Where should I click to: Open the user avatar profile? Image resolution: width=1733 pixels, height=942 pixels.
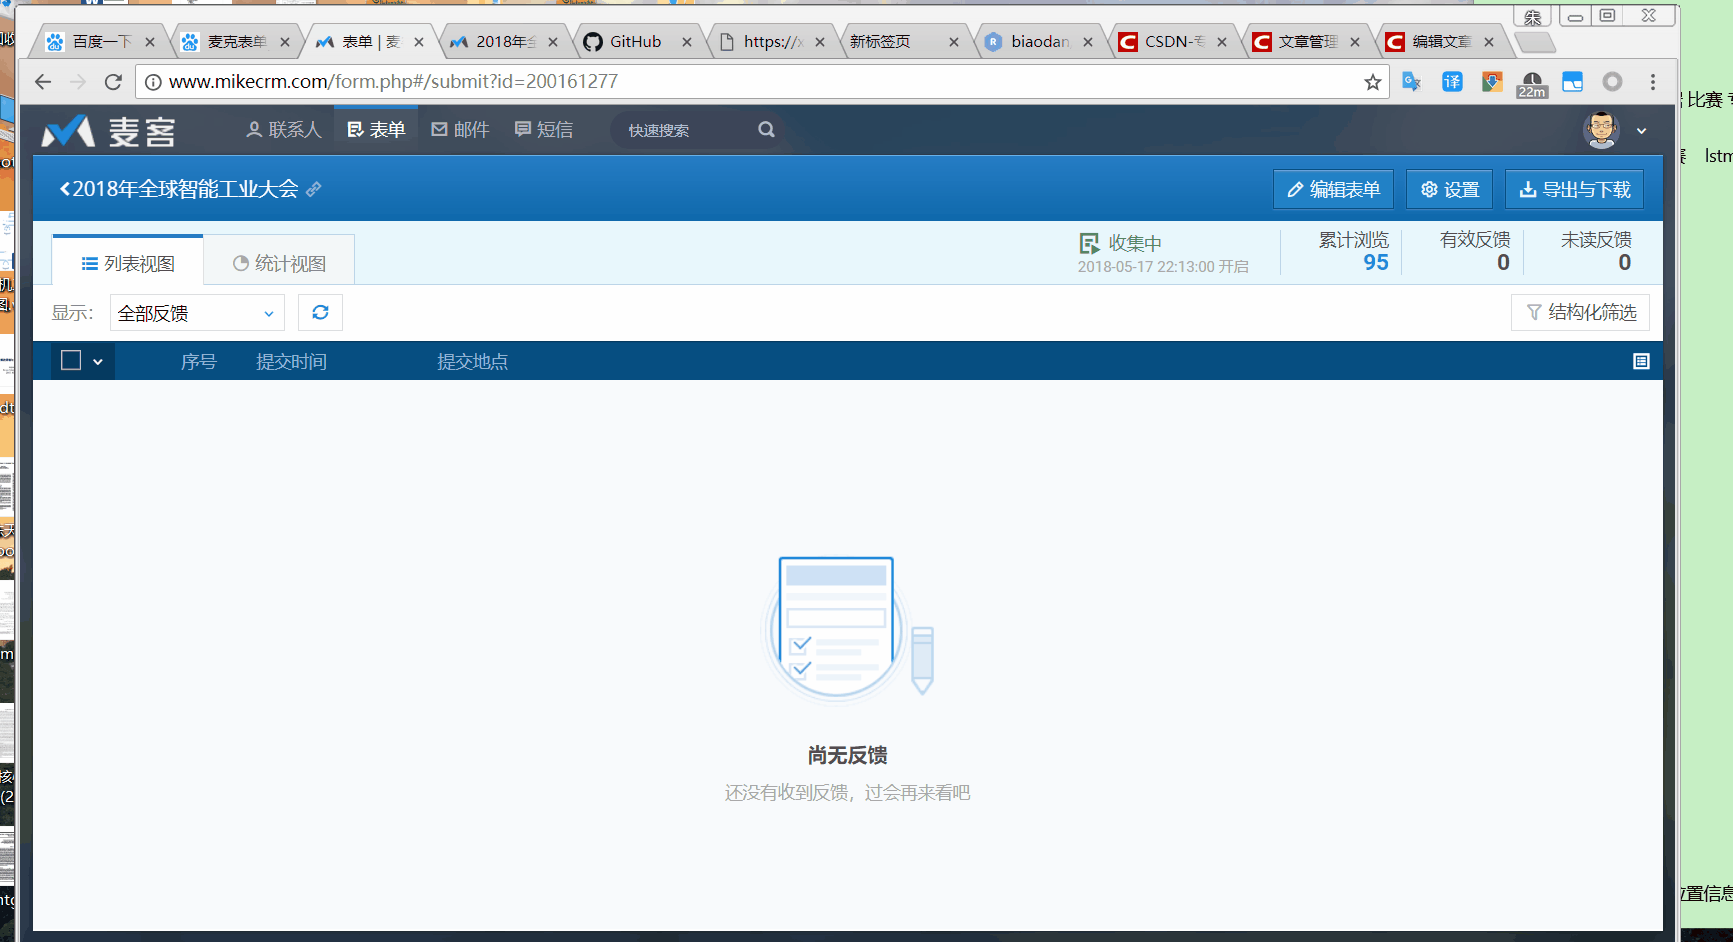(x=1601, y=130)
